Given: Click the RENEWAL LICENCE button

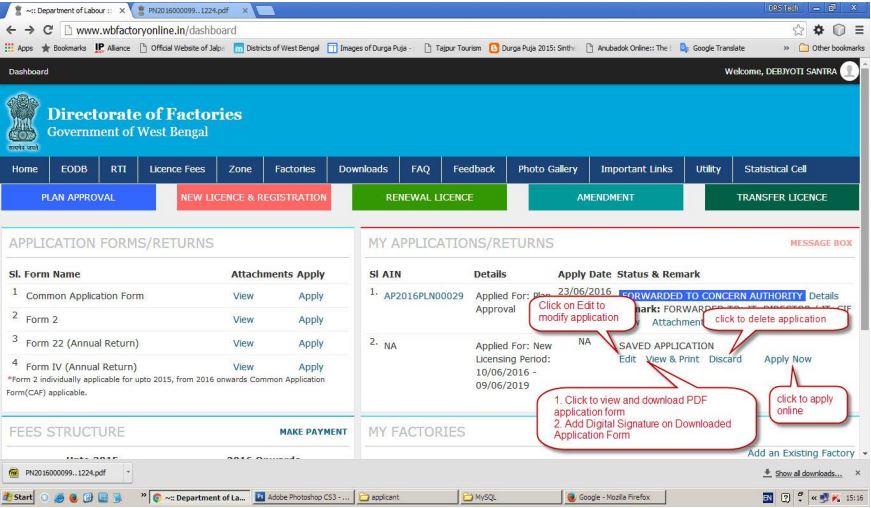Looking at the screenshot, I should (x=429, y=197).
